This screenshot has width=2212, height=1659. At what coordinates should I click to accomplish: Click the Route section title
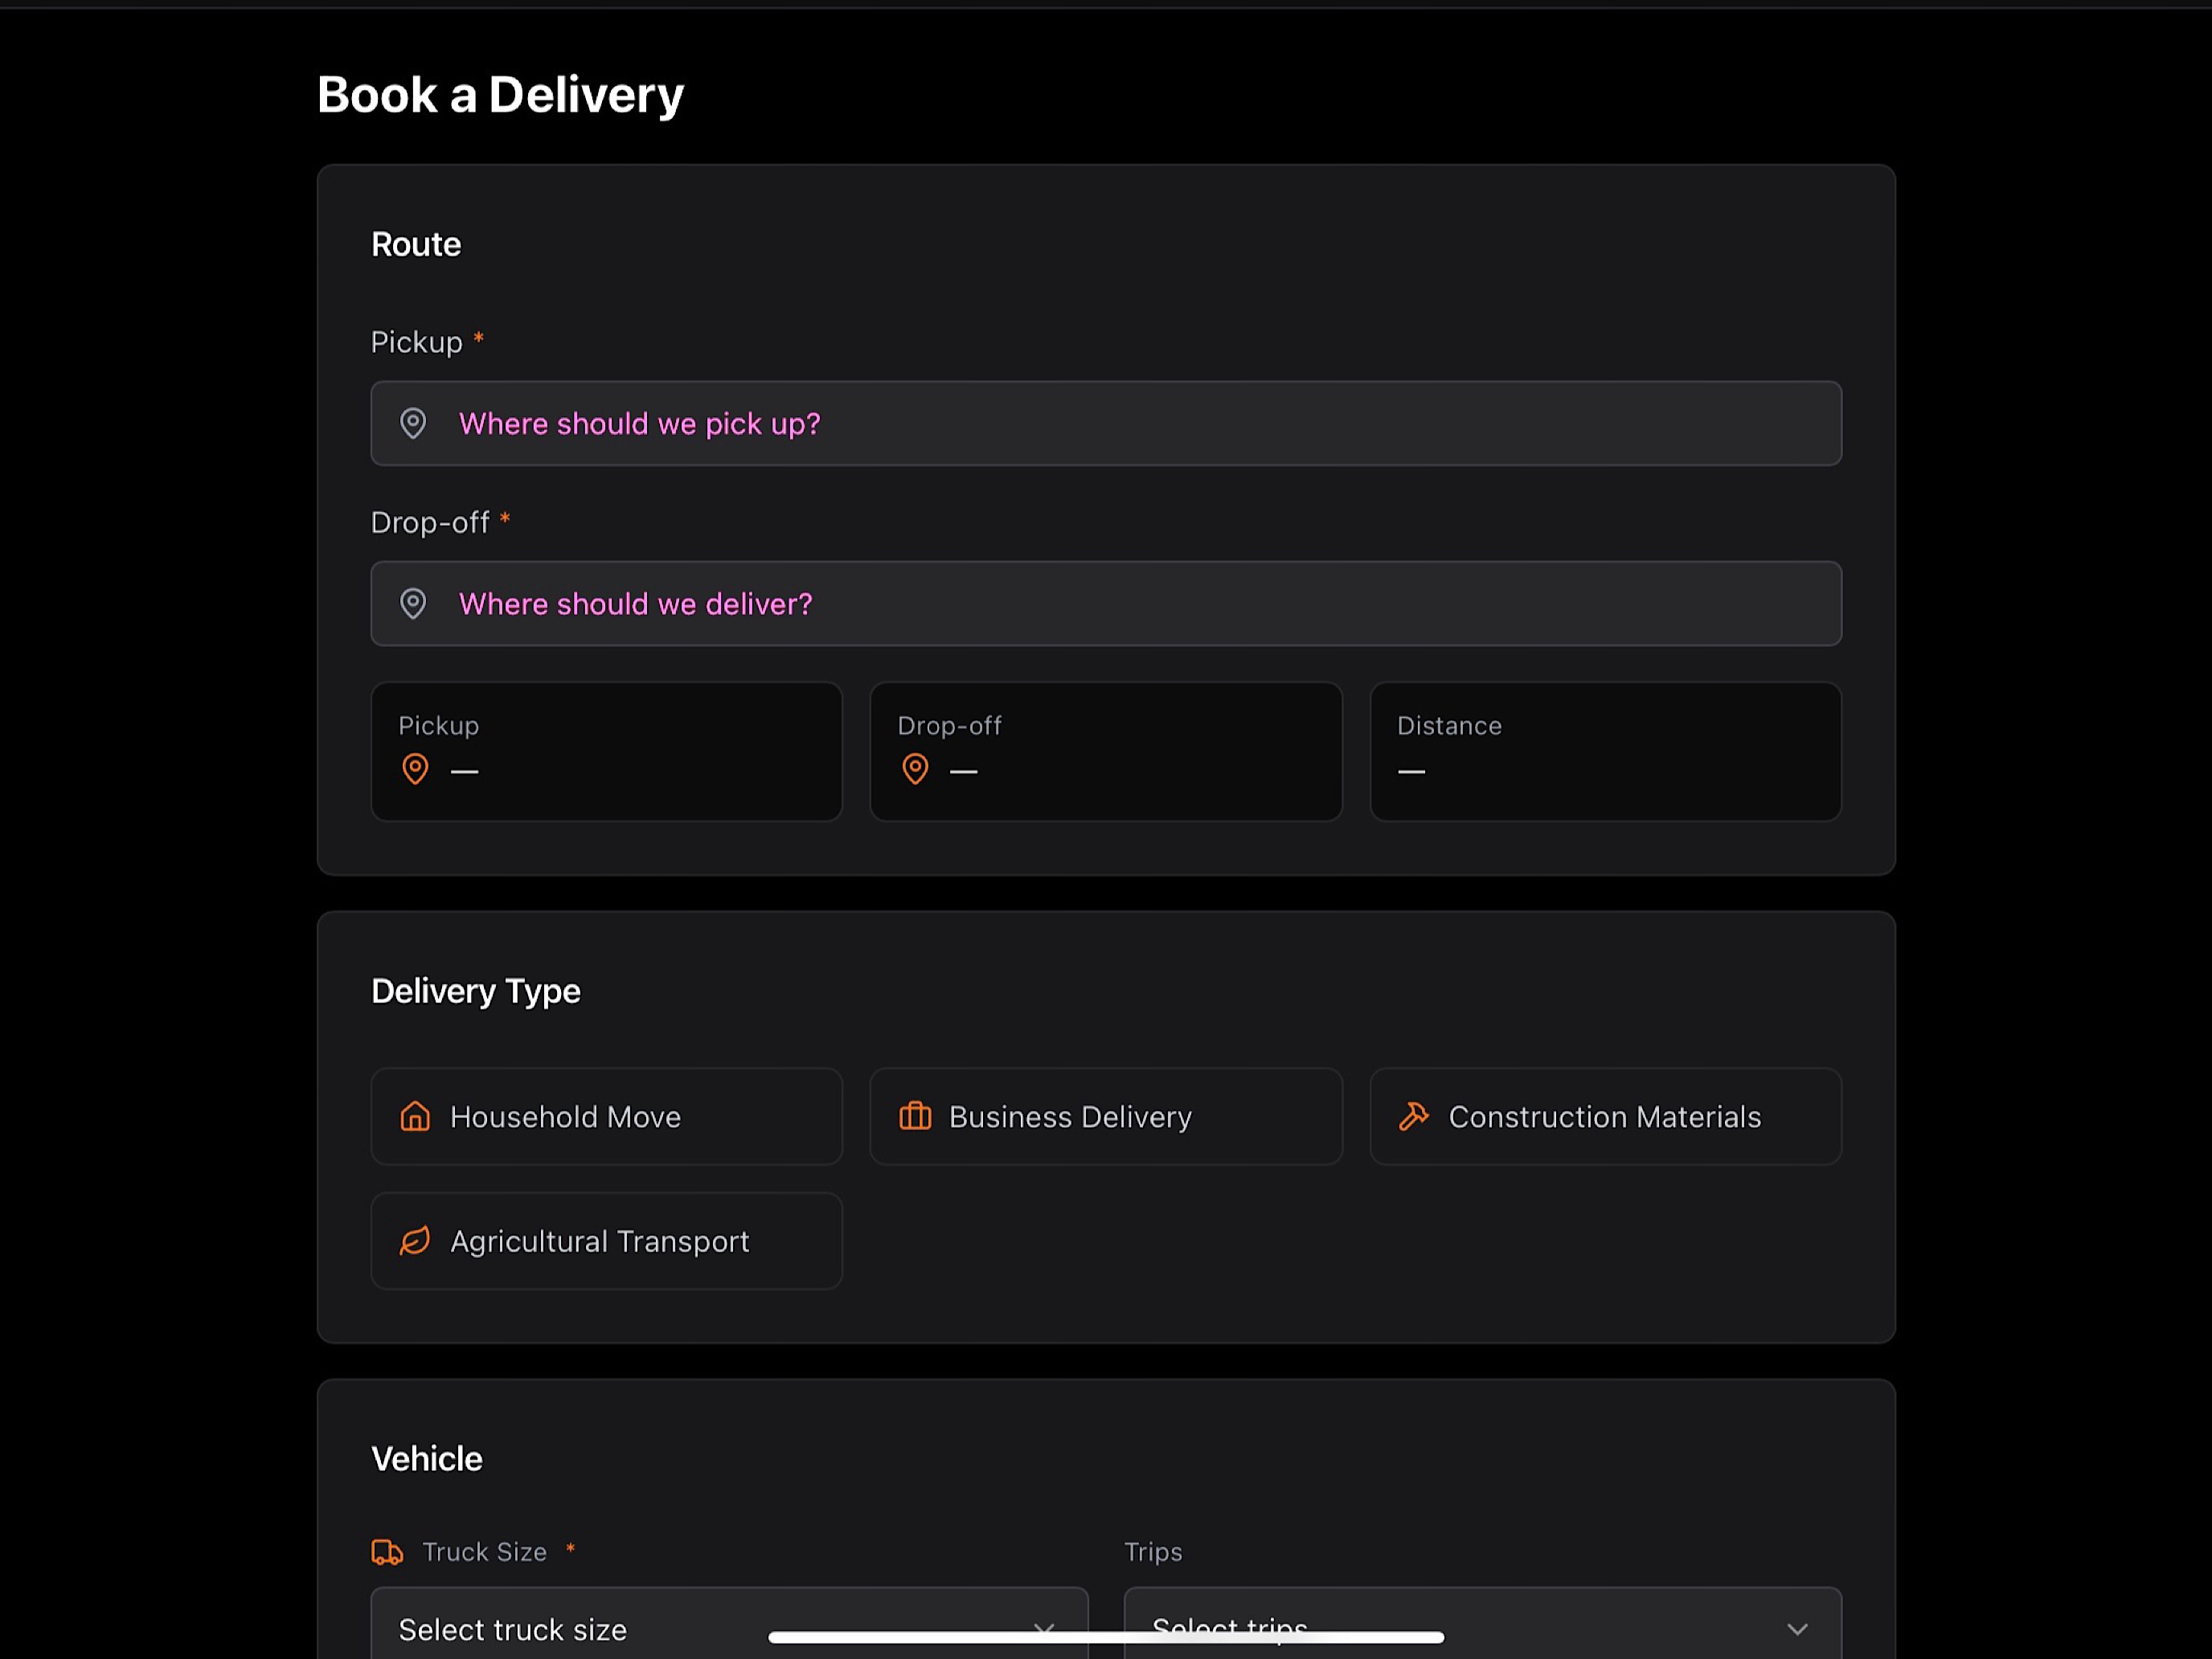[x=416, y=245]
